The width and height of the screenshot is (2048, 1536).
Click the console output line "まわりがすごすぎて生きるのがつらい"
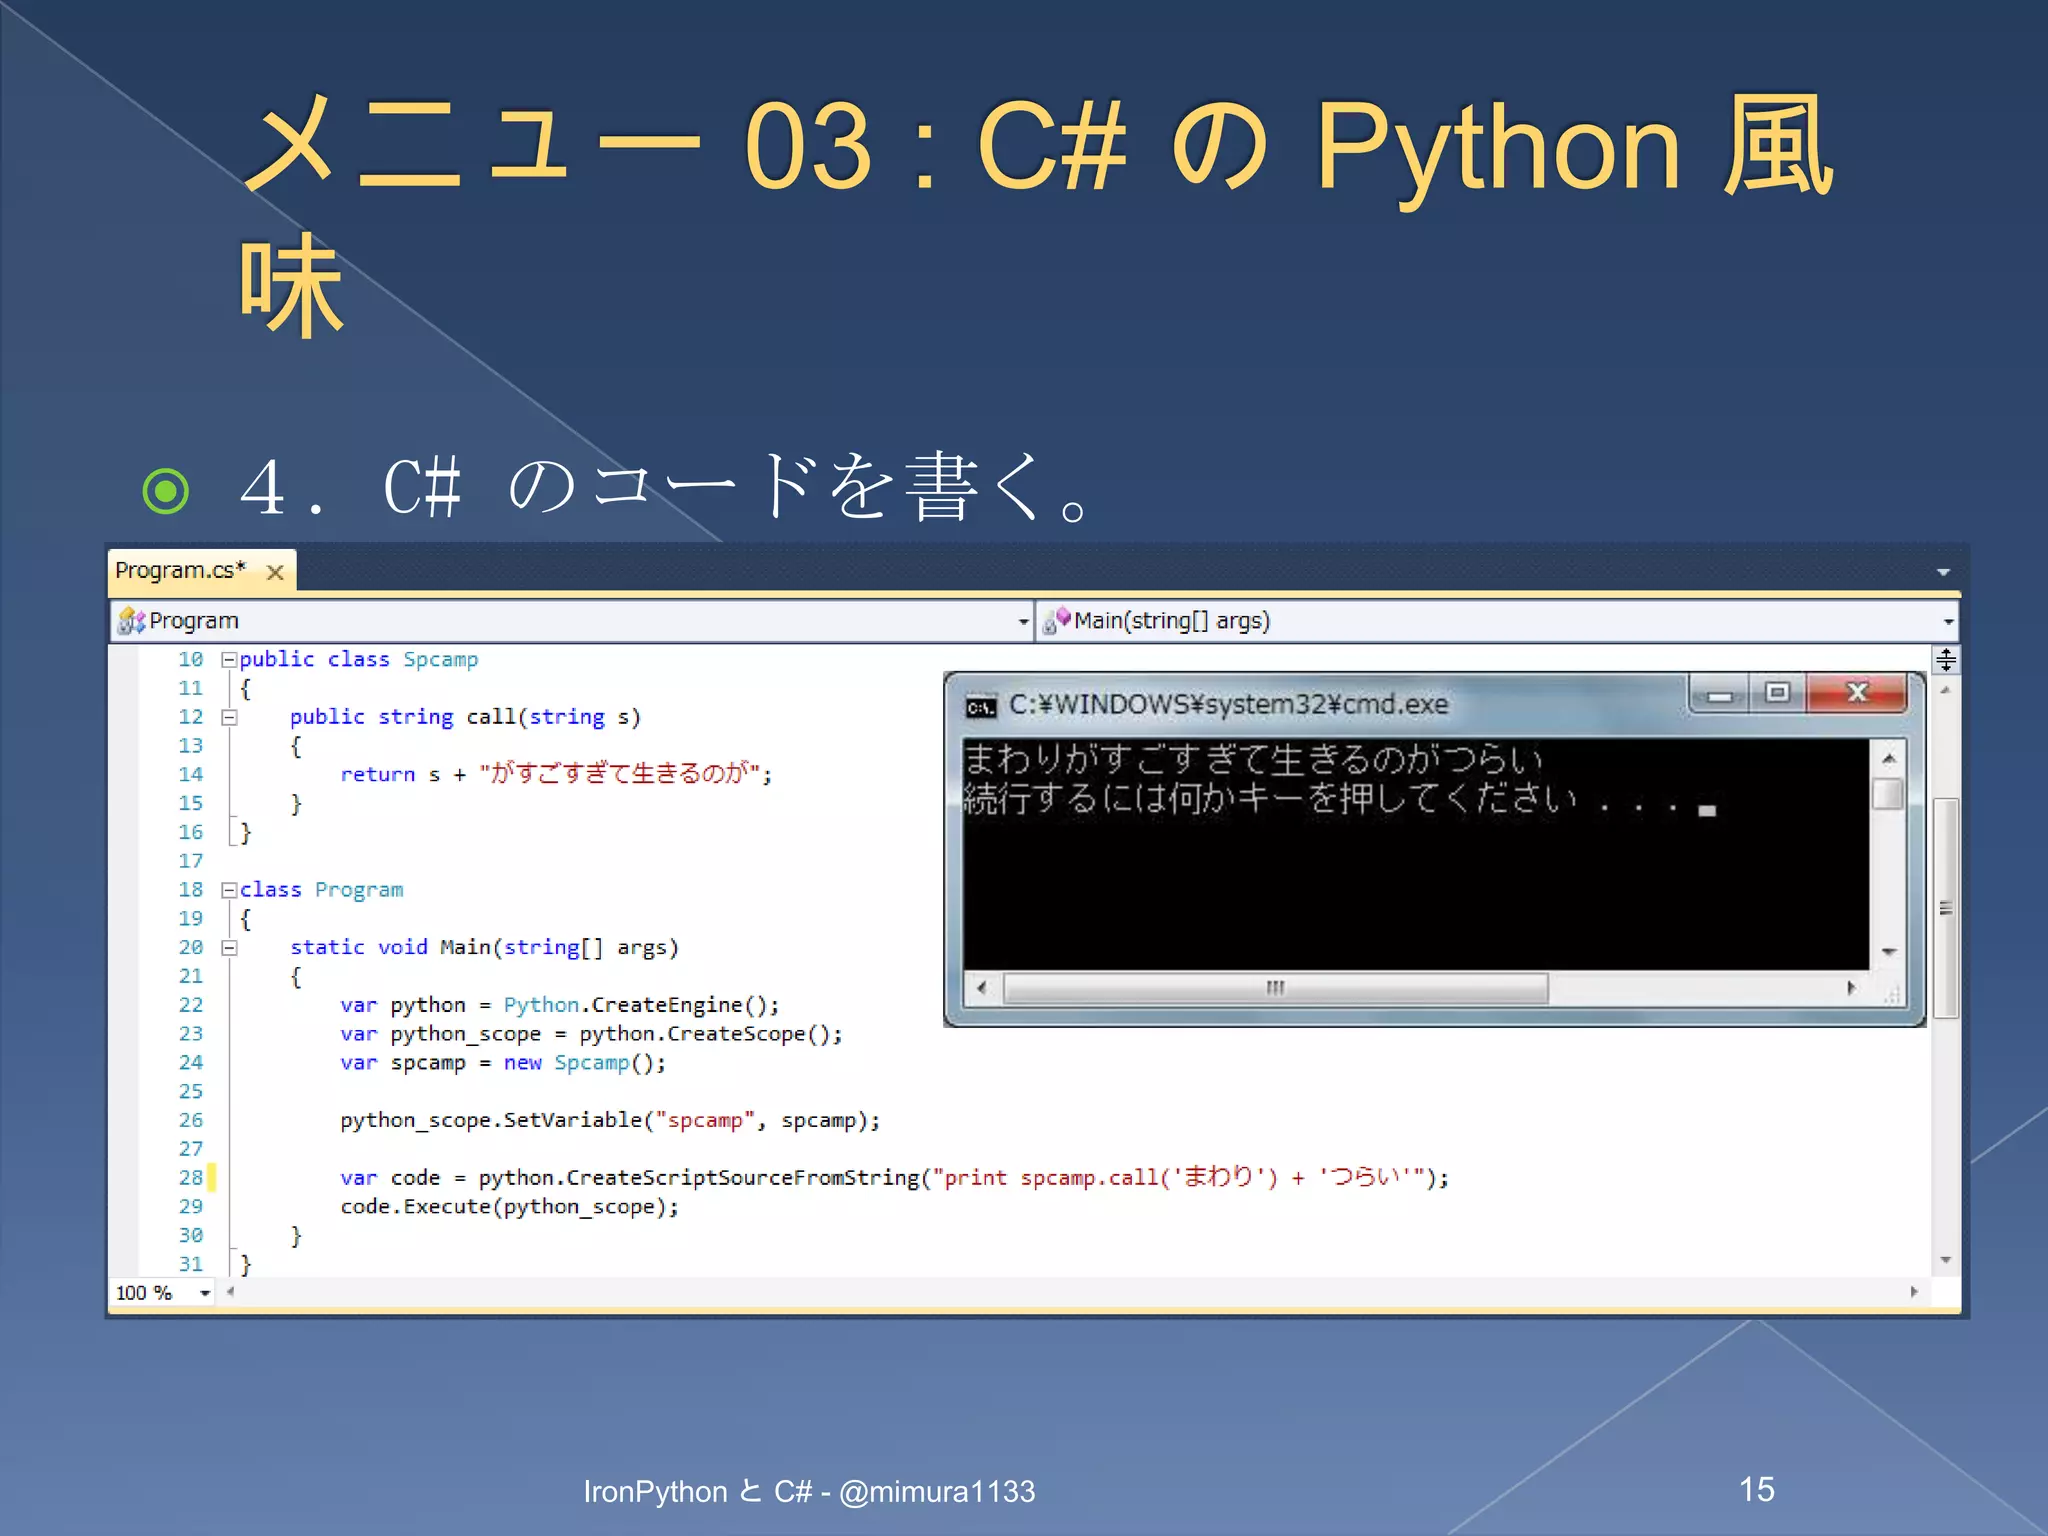[x=1254, y=760]
